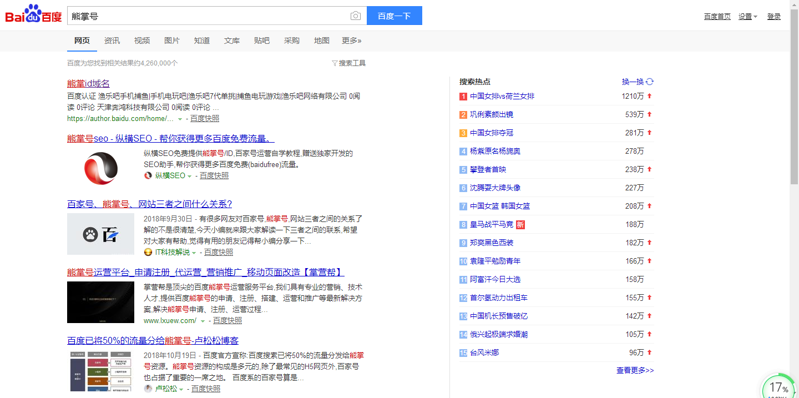Expand dropdown arrow next to 纵横SEO source
The height and width of the screenshot is (398, 799).
point(190,176)
